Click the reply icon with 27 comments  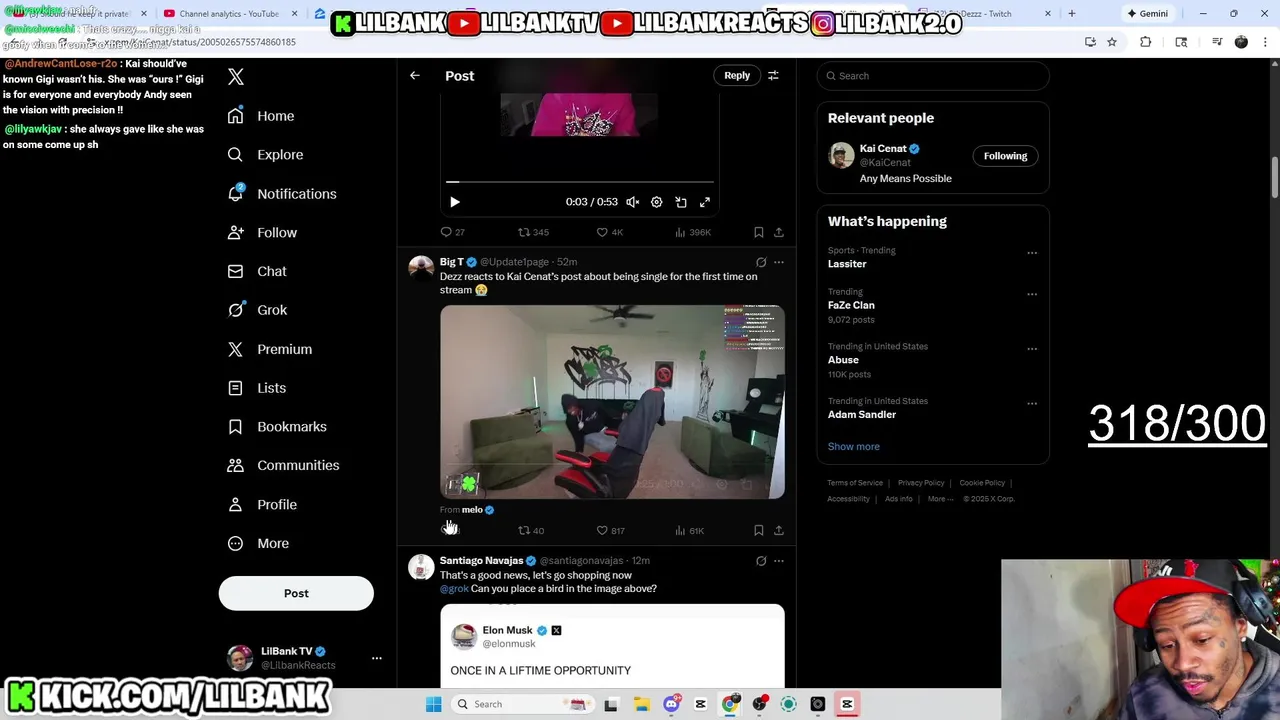(x=453, y=232)
